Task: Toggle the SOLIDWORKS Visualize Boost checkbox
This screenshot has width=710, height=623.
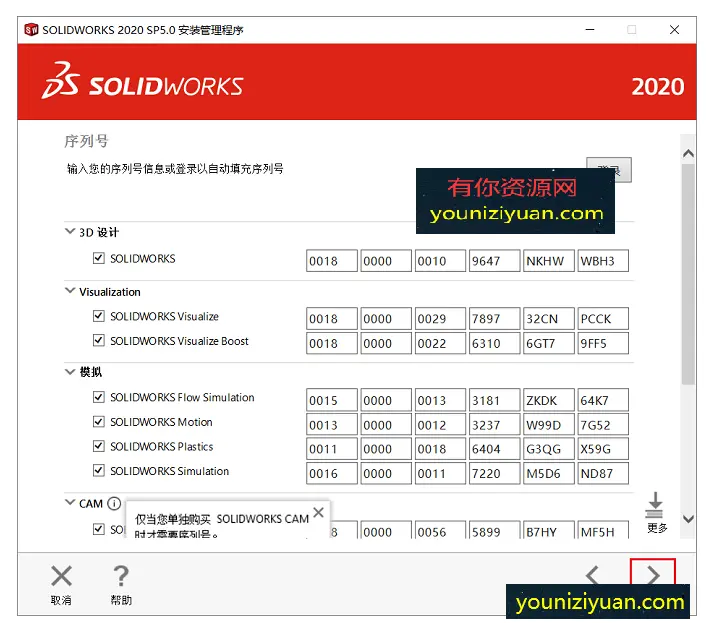Action: (x=98, y=340)
